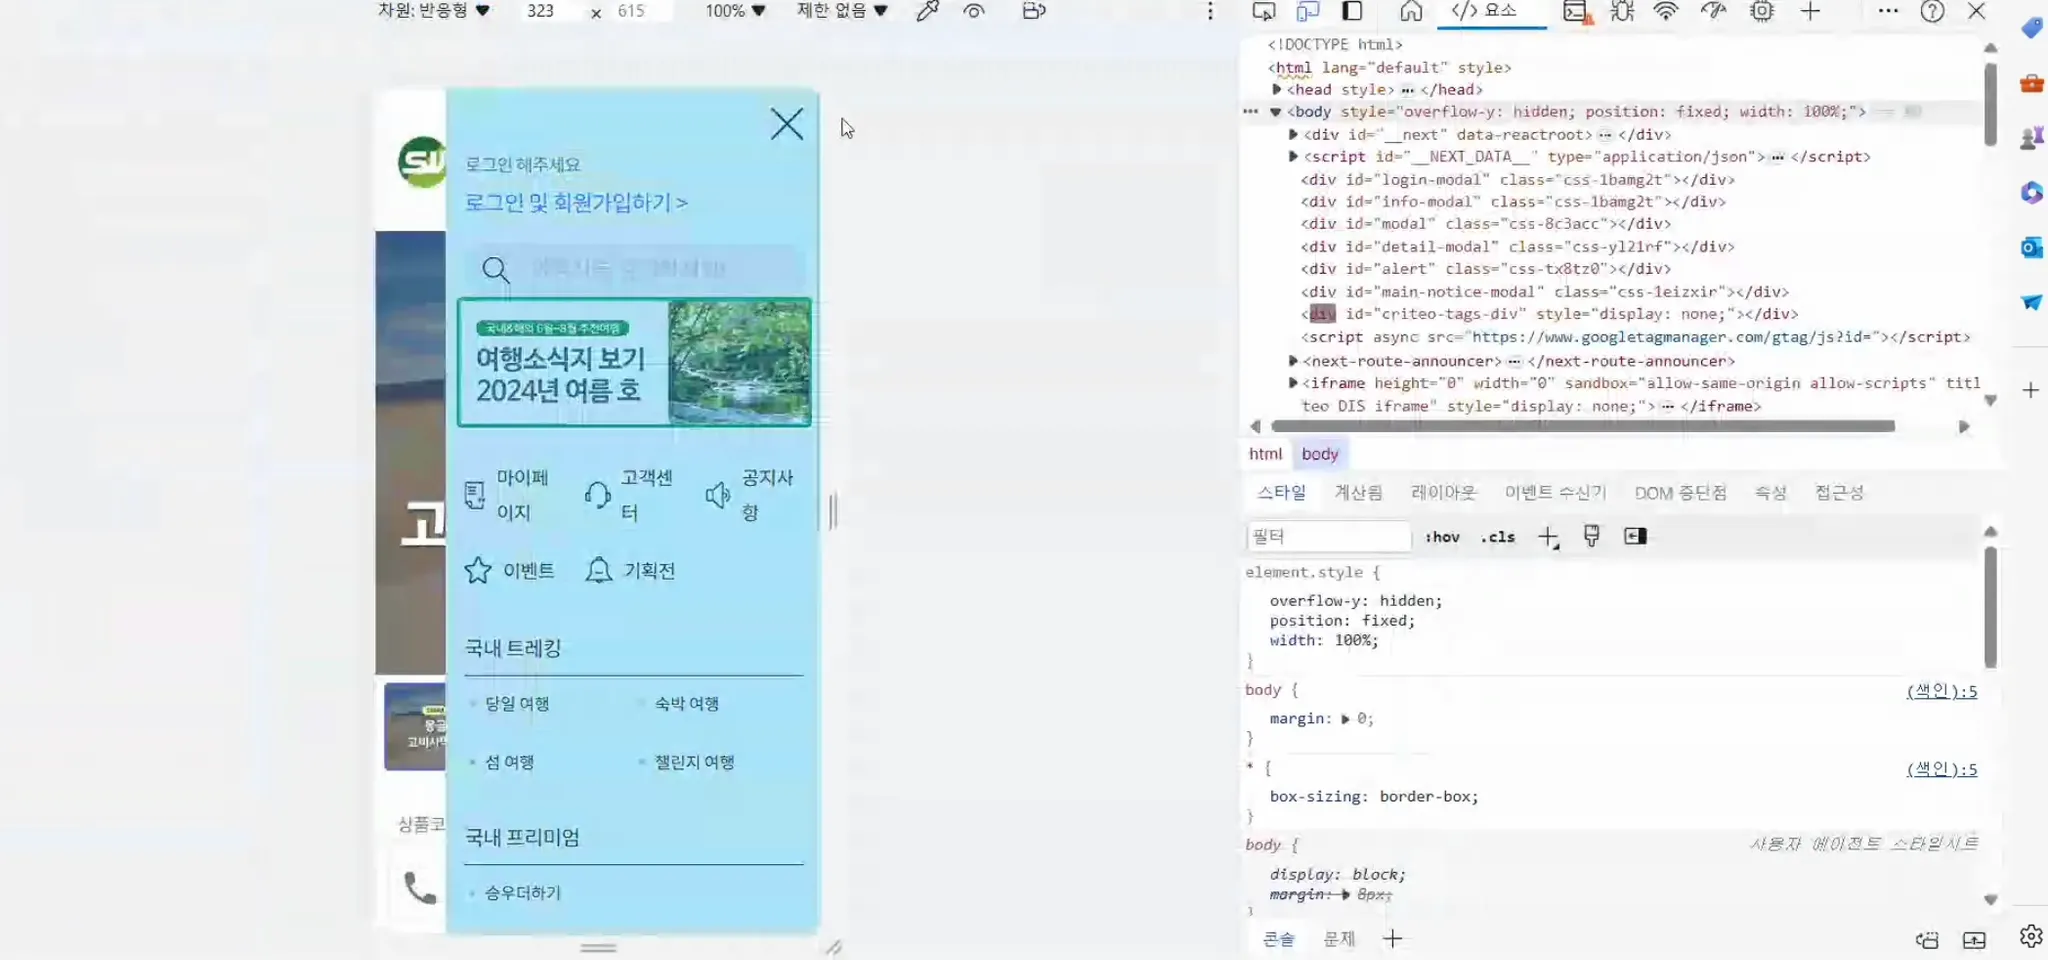Image resolution: width=2048 pixels, height=960 pixels.
Task: Open the 100% zoom dropdown
Action: coord(735,11)
